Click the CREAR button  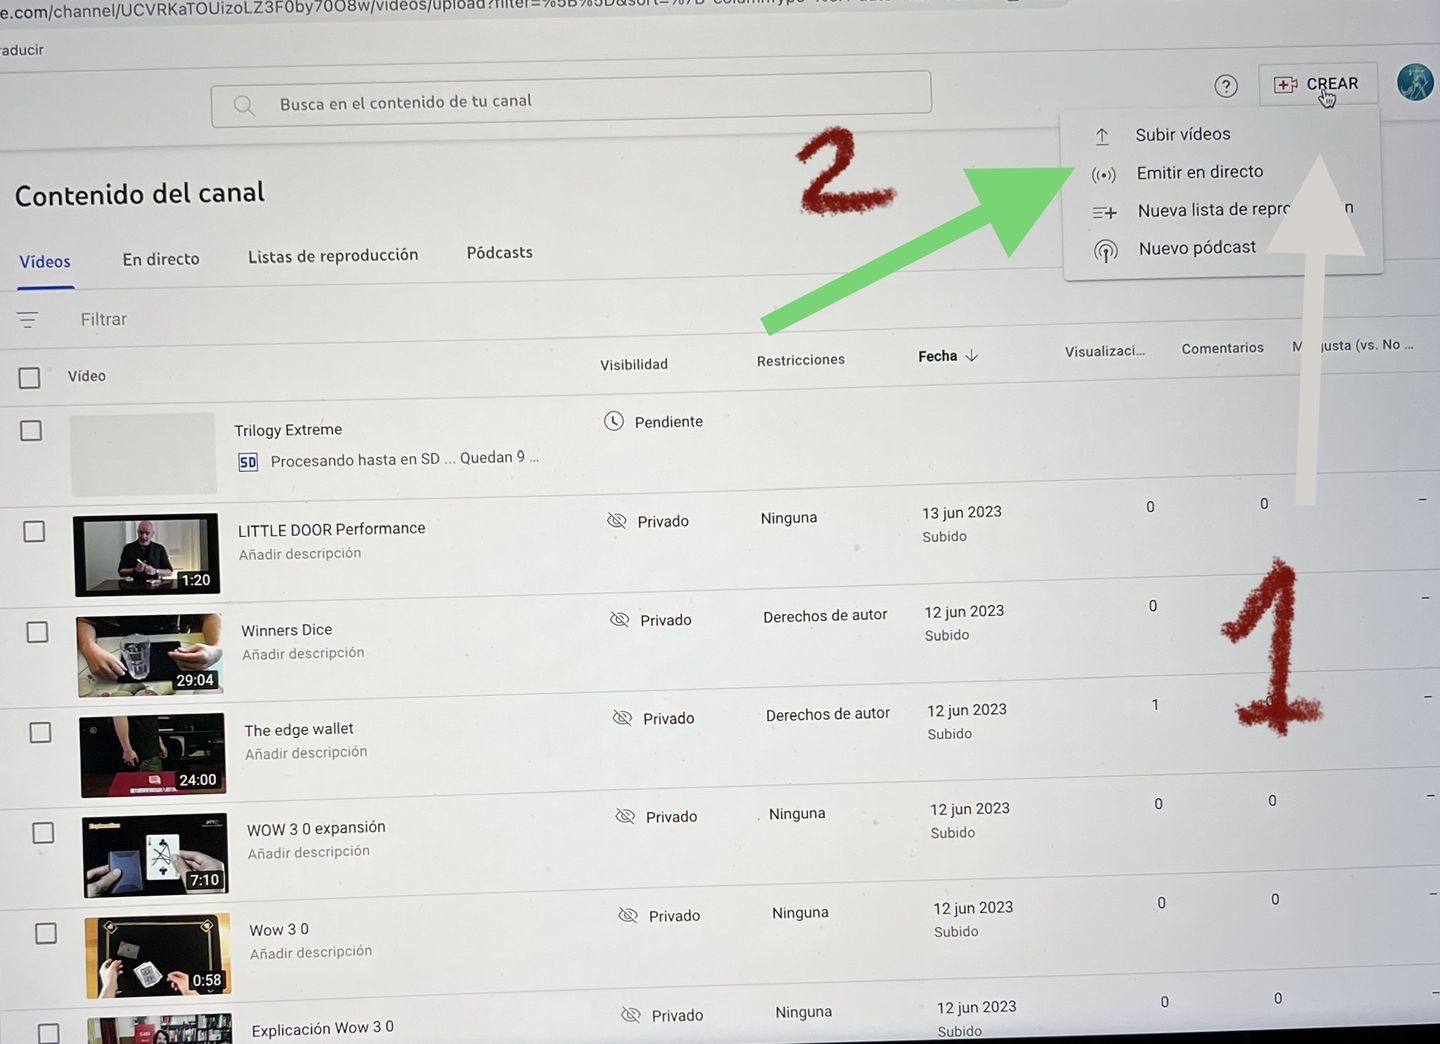(x=1317, y=85)
